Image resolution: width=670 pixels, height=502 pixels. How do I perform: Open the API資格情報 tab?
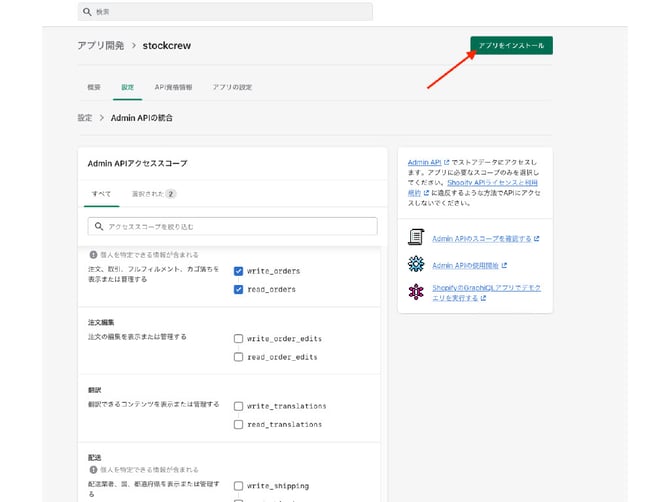click(173, 87)
